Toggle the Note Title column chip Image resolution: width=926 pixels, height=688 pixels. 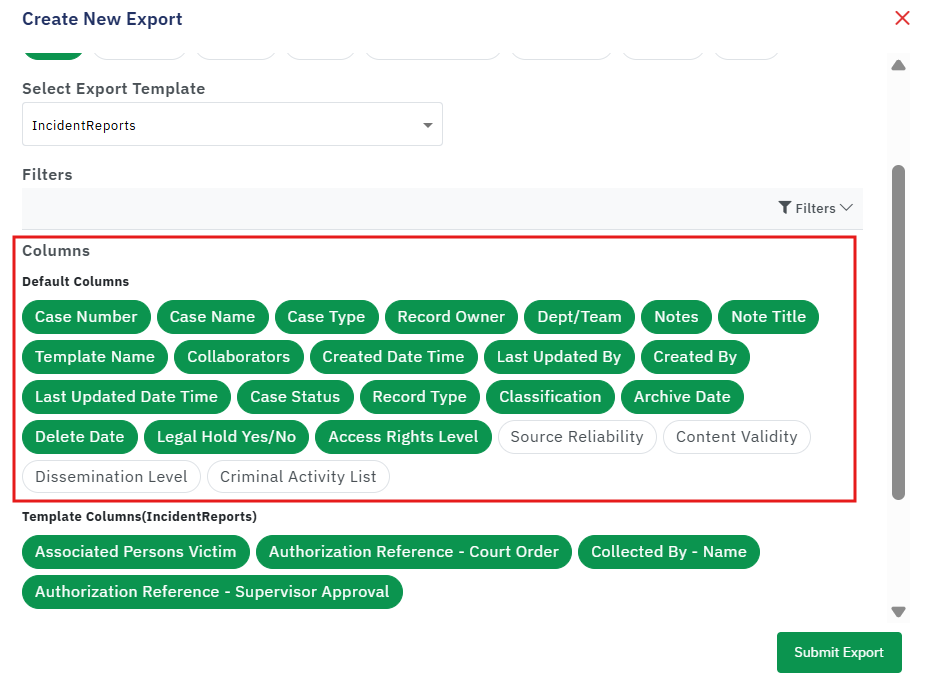click(x=768, y=317)
